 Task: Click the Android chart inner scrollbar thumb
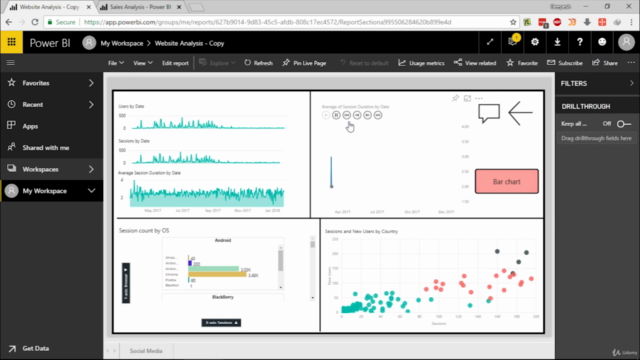pyautogui.click(x=280, y=260)
